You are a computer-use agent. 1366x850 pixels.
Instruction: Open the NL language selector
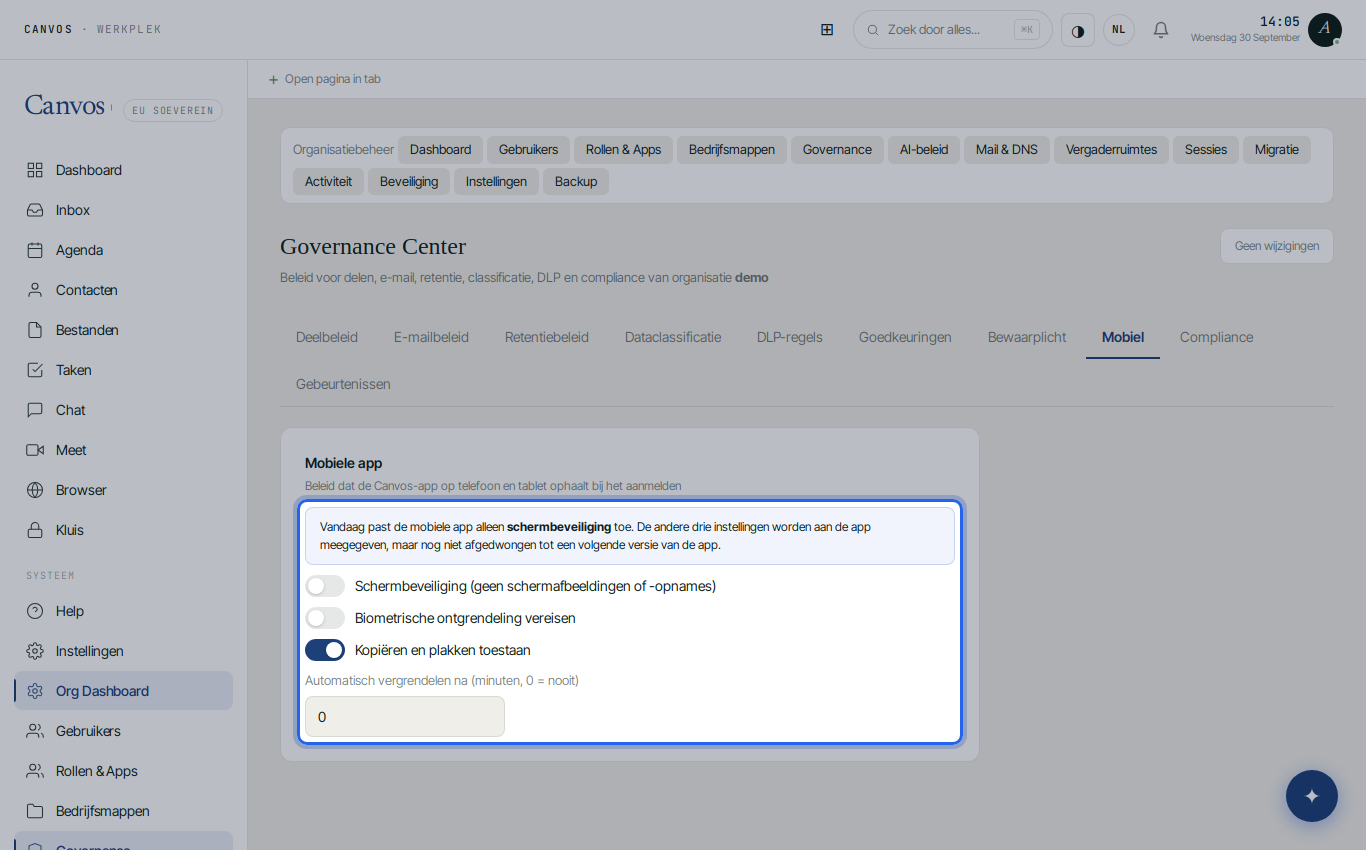(1119, 30)
